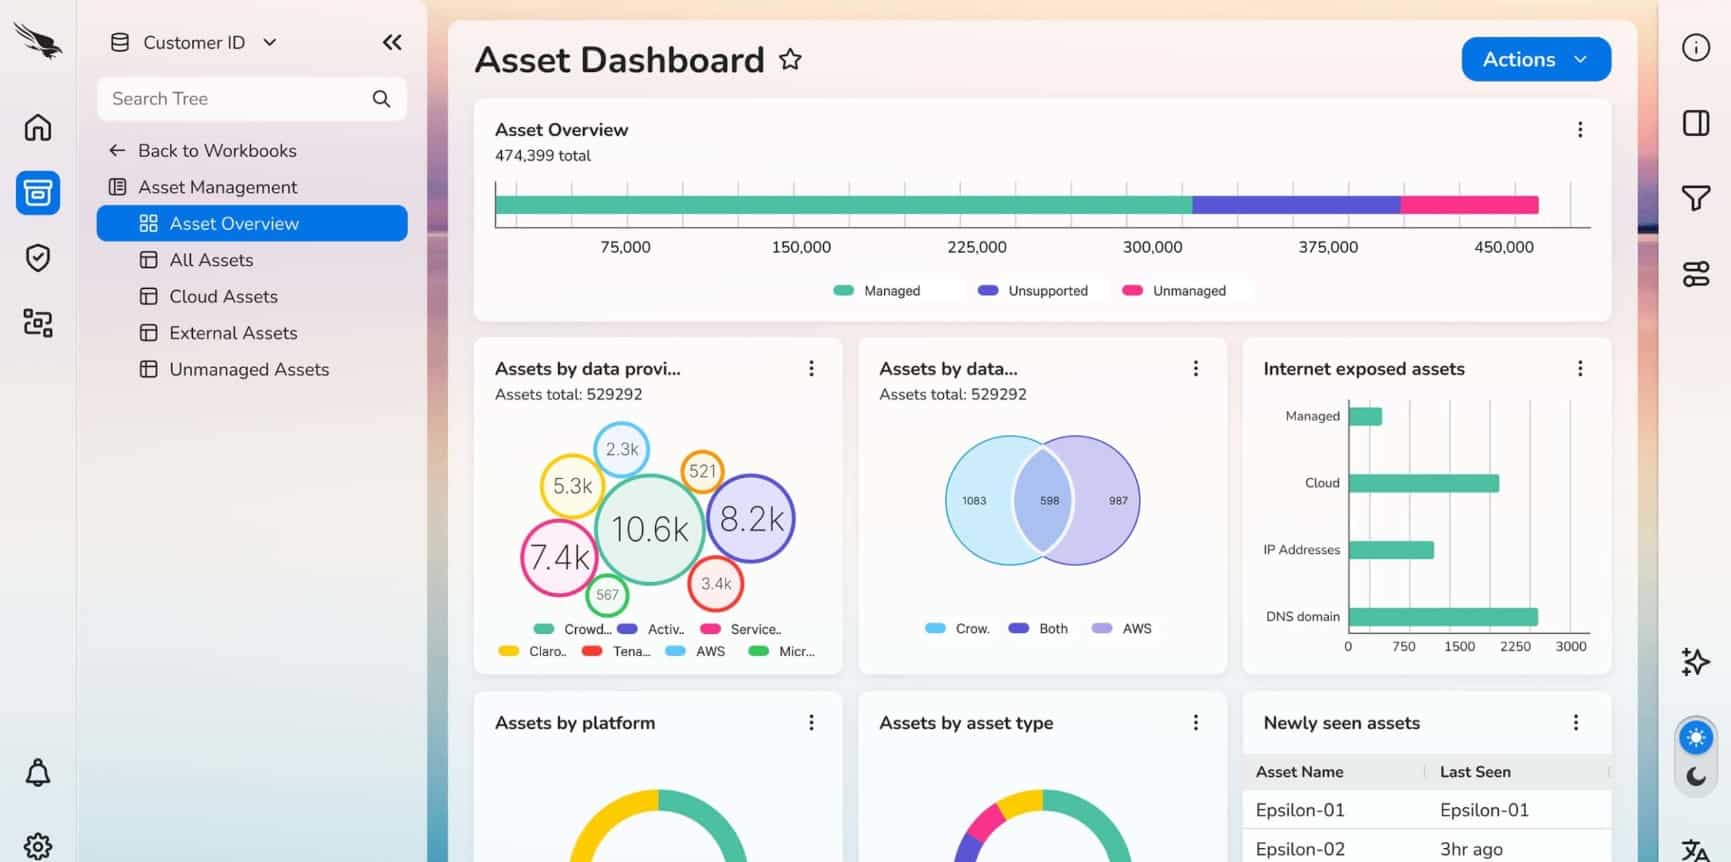Open notifications bell icon
This screenshot has width=1731, height=862.
(x=38, y=773)
